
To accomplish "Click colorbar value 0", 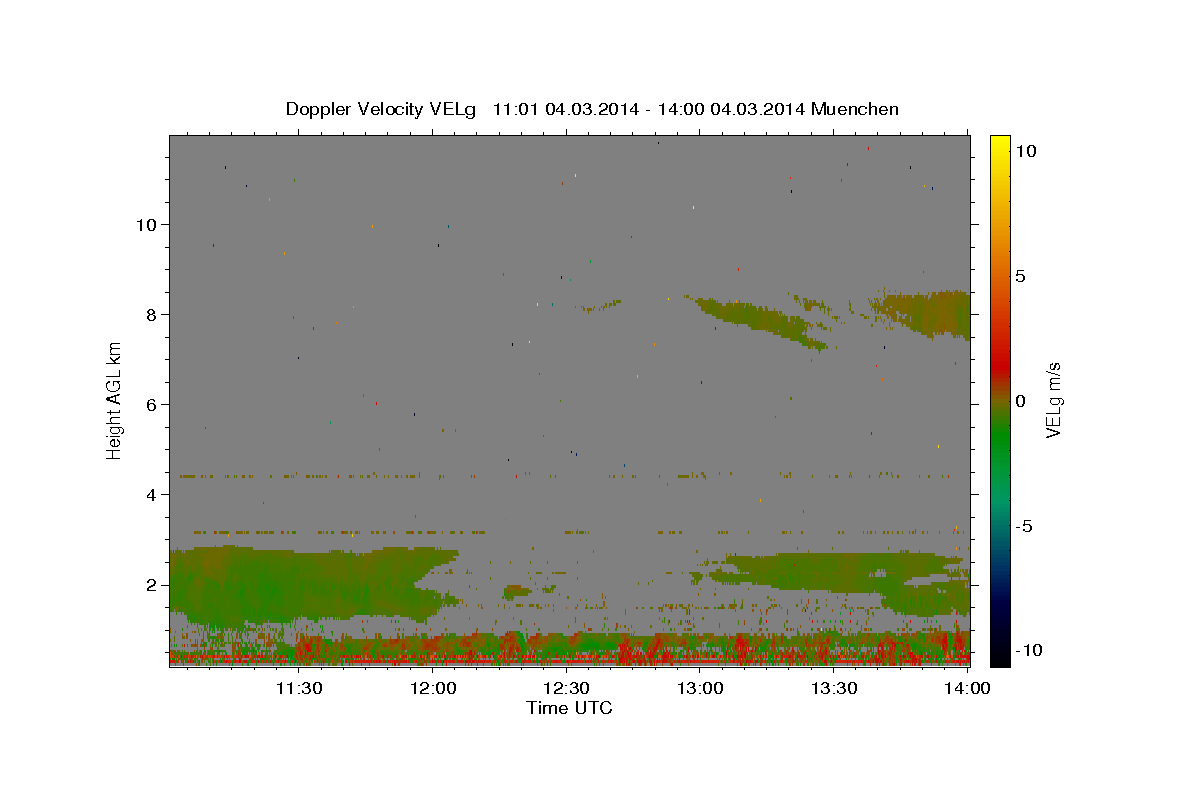I will pyautogui.click(x=1020, y=401).
